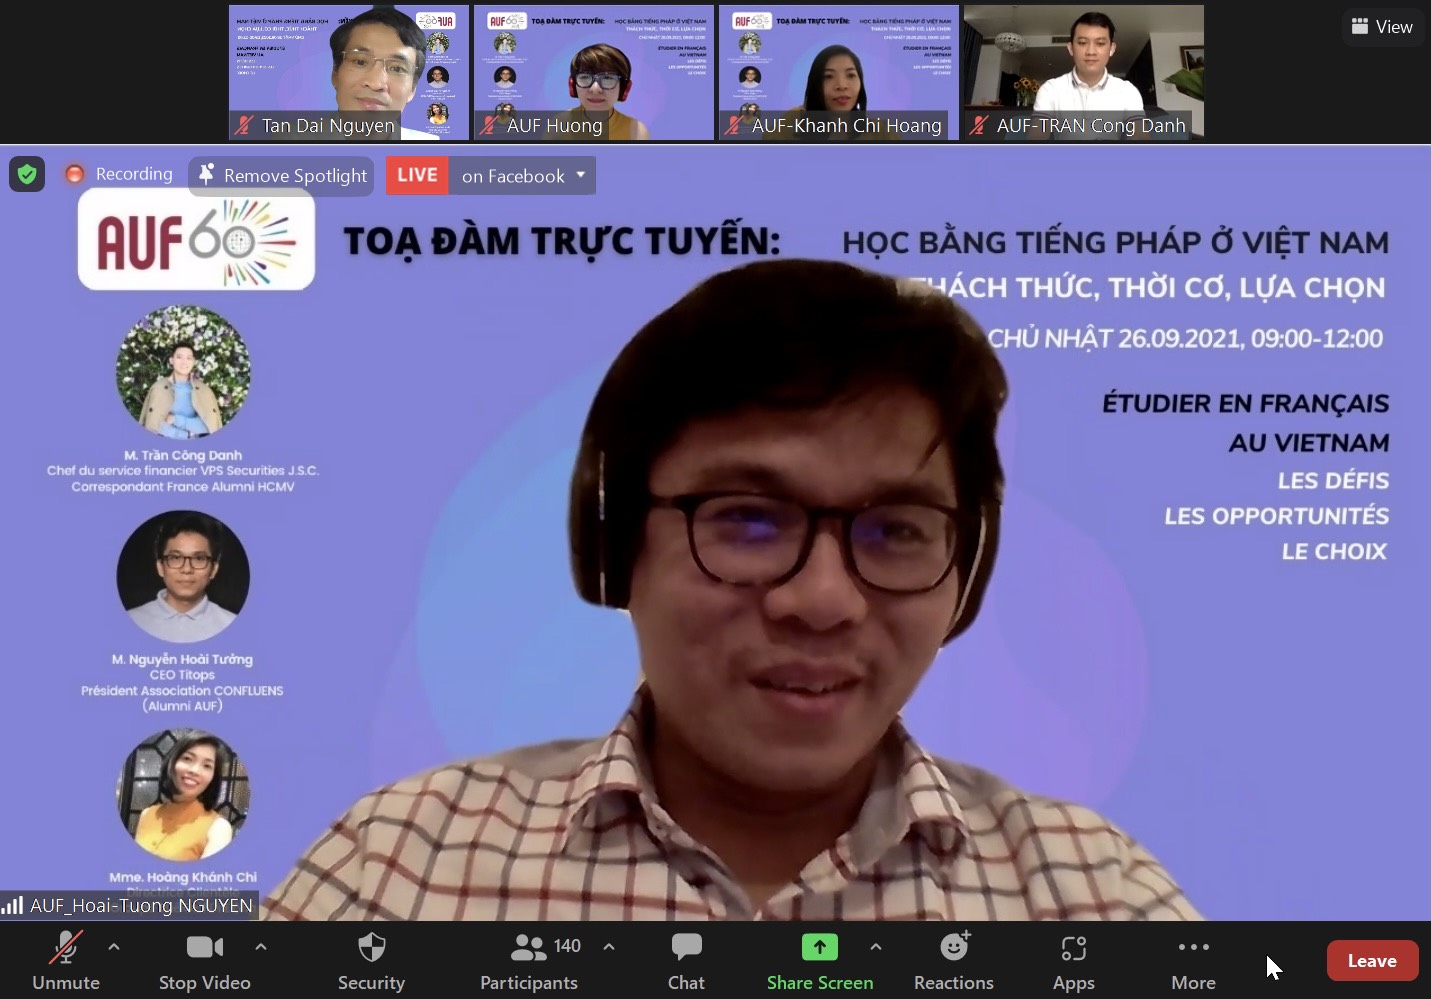This screenshot has width=1431, height=999.
Task: Open the Security shield menu
Action: (371, 960)
